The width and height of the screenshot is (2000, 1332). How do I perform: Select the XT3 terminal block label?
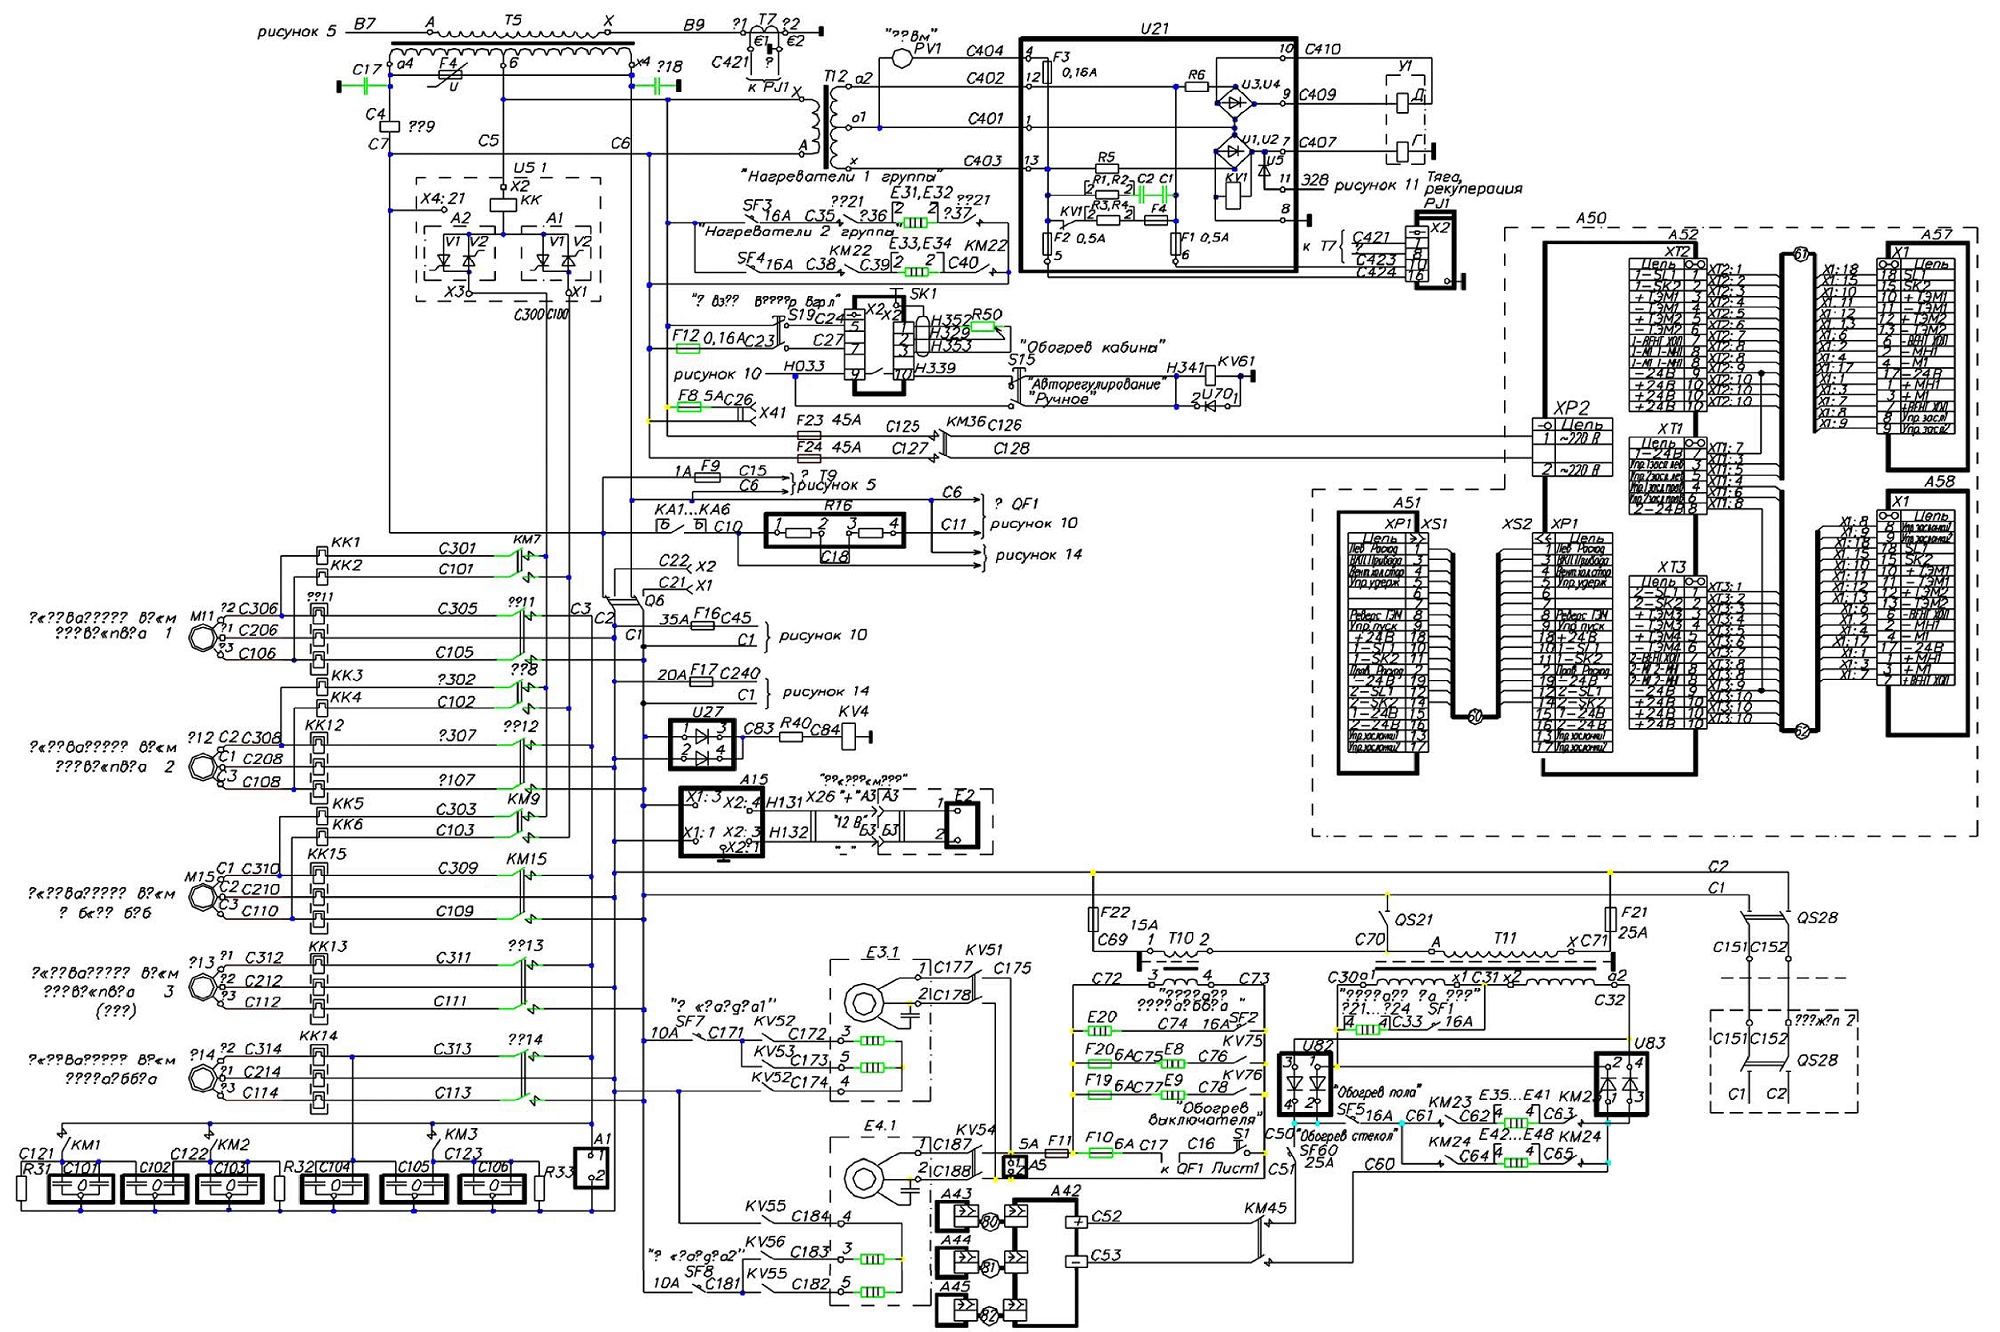(1671, 567)
